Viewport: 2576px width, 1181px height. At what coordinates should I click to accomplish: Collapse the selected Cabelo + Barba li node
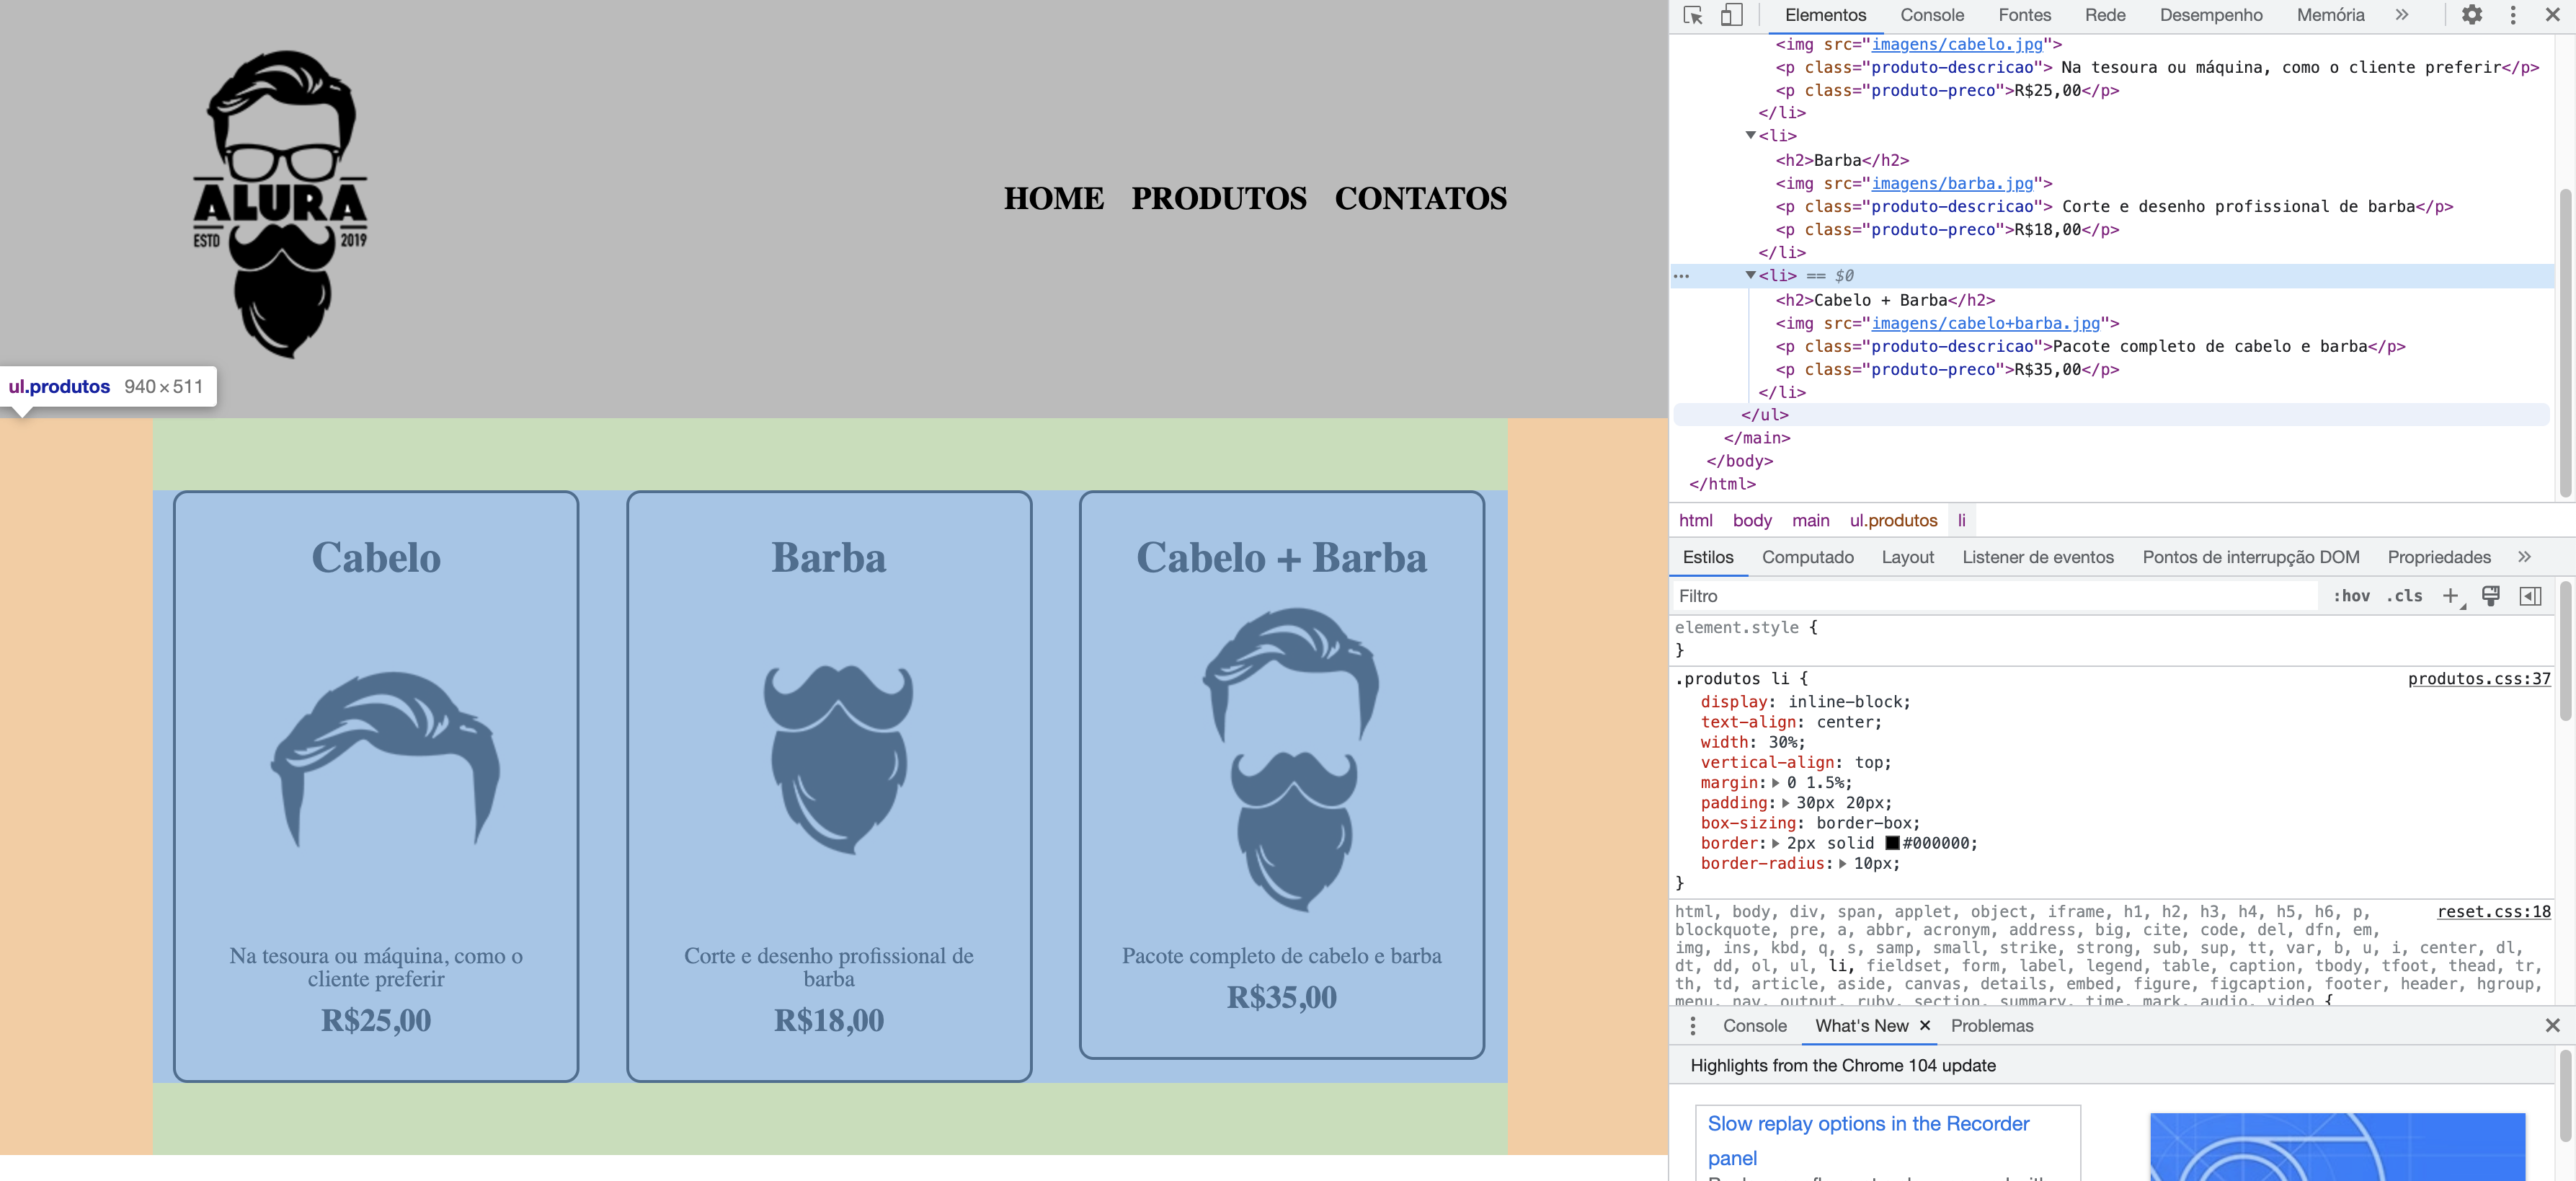pos(1750,275)
